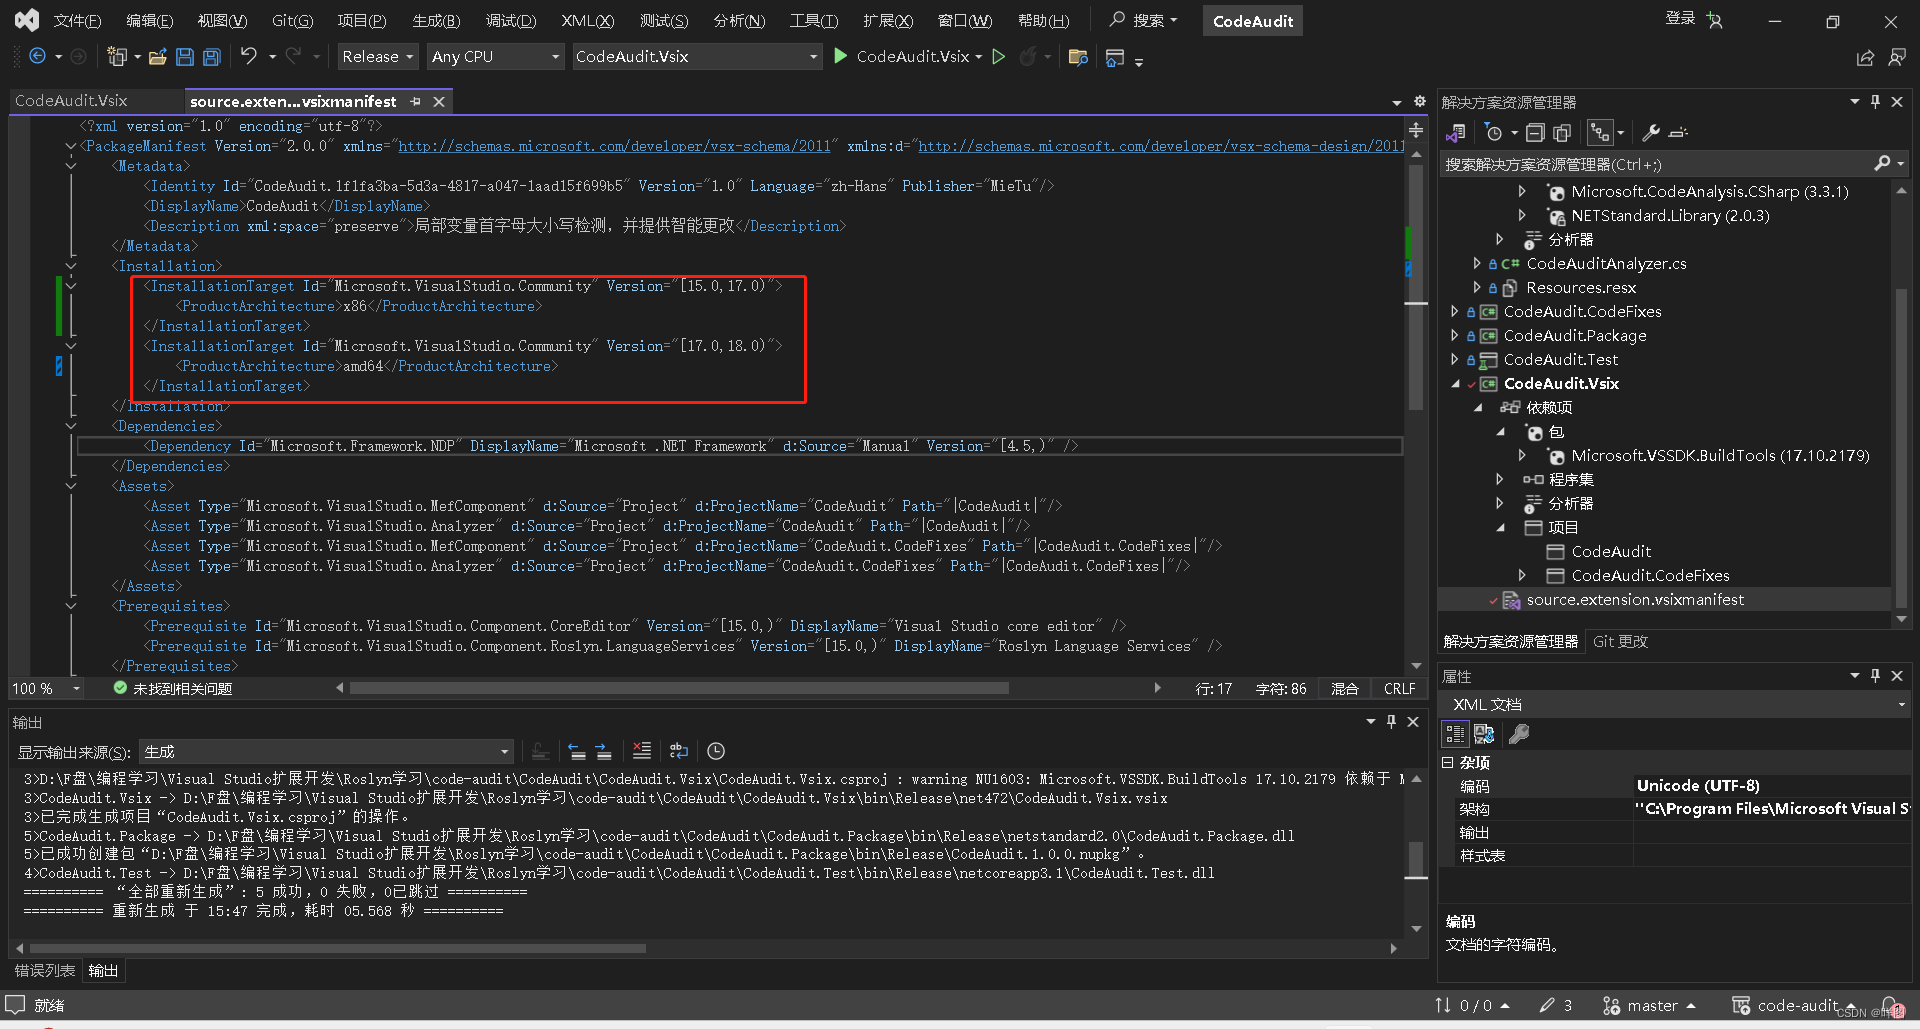The height and width of the screenshot is (1029, 1920).
Task: Open the XML 文档 dropdown in Properties
Action: coord(1675,705)
